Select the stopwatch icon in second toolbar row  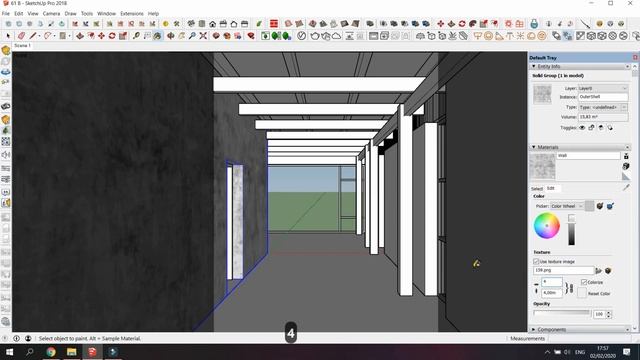(301, 36)
